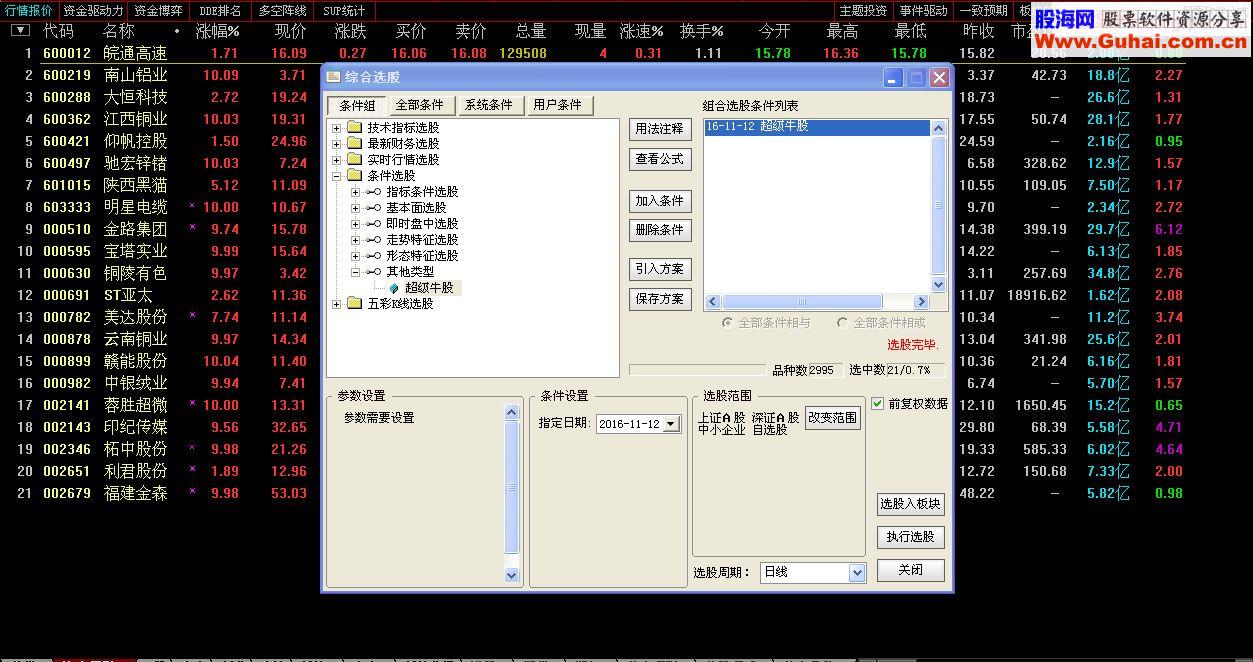
Task: Click the formula icon beside 超级牛股
Action: tap(394, 288)
